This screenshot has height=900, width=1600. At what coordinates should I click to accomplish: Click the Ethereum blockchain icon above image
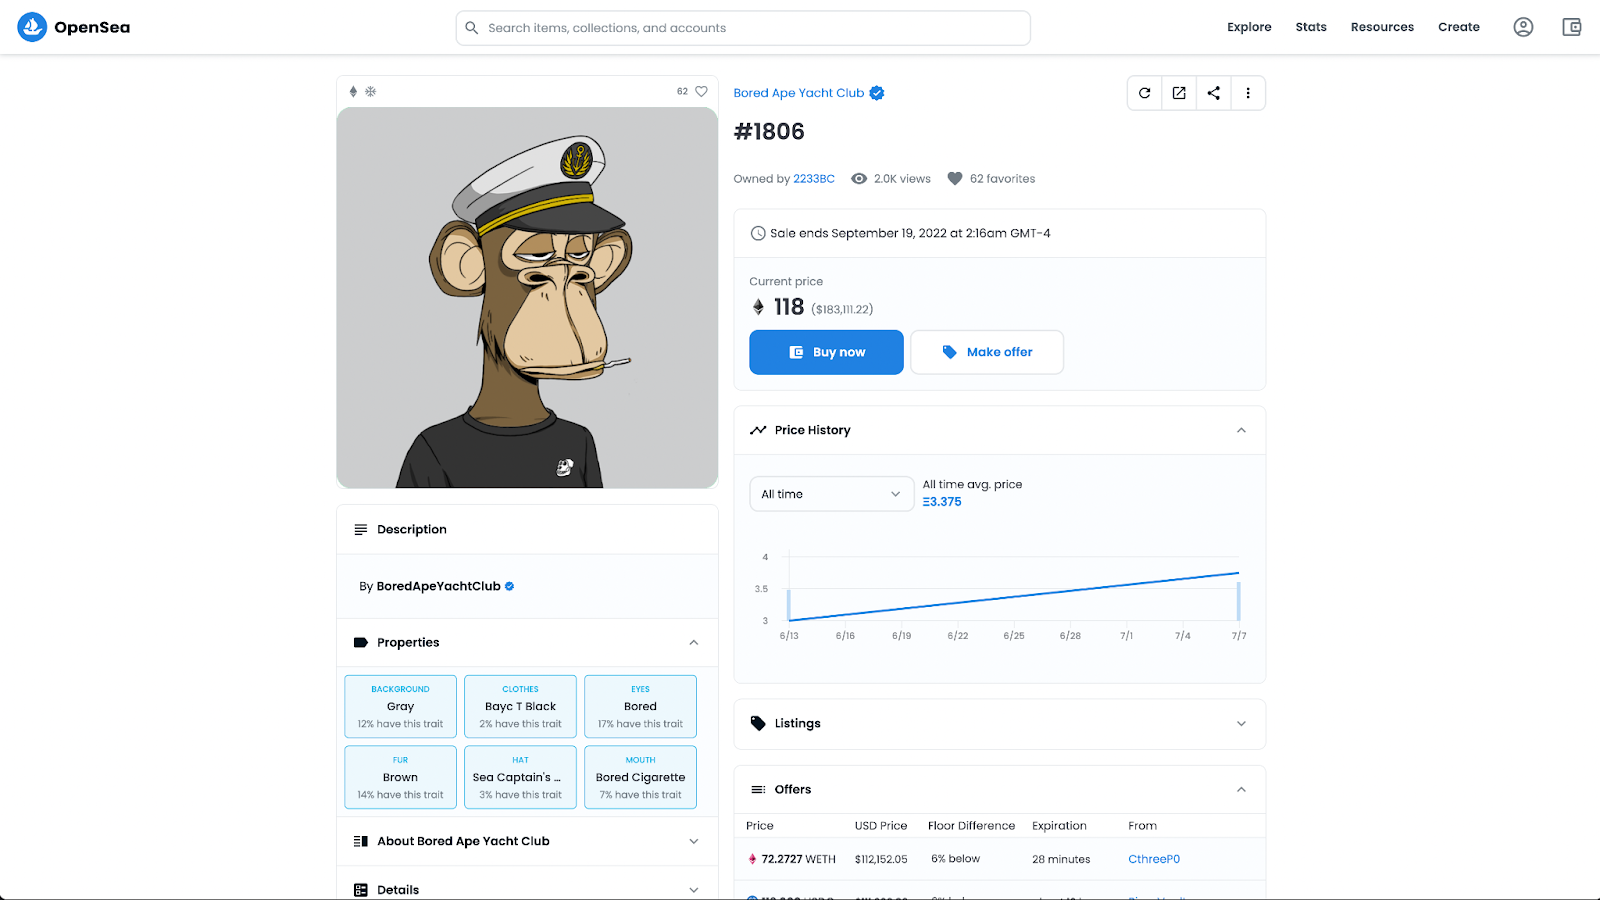[x=353, y=91]
